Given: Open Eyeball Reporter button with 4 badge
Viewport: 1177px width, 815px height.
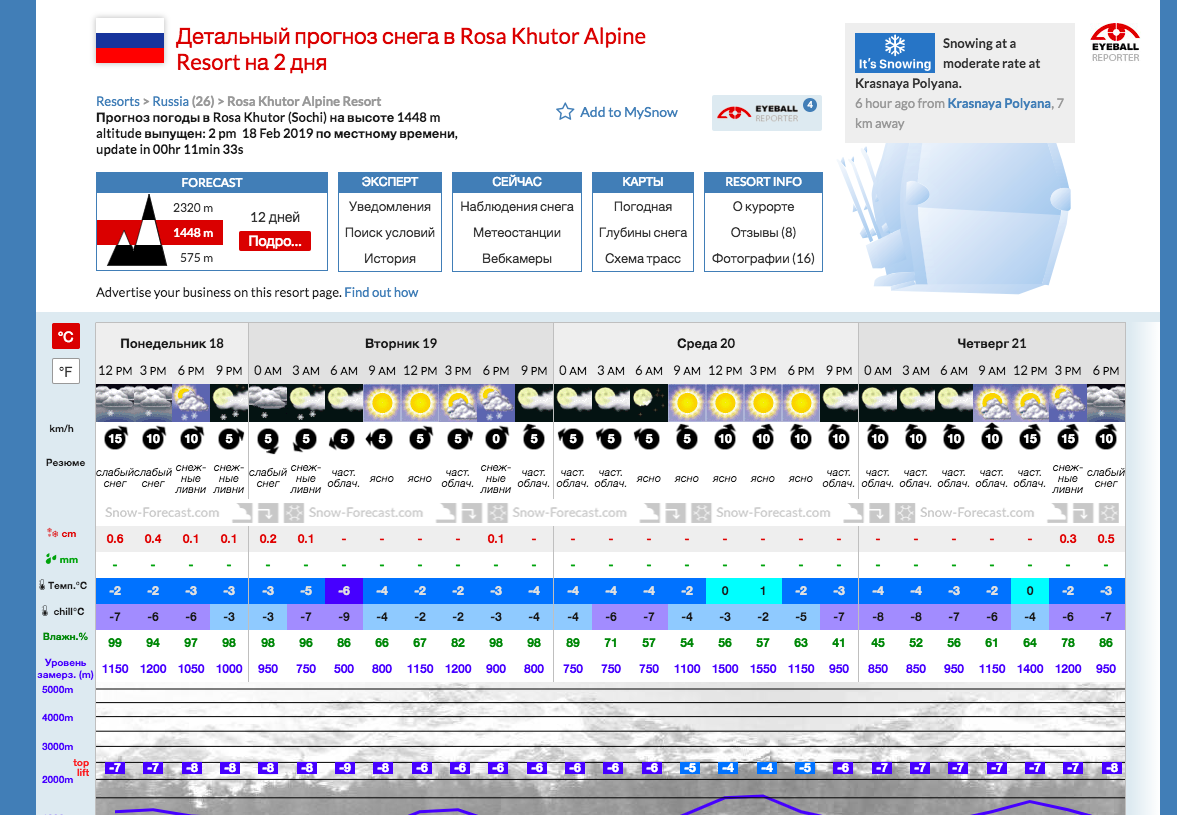Looking at the screenshot, I should pyautogui.click(x=766, y=113).
